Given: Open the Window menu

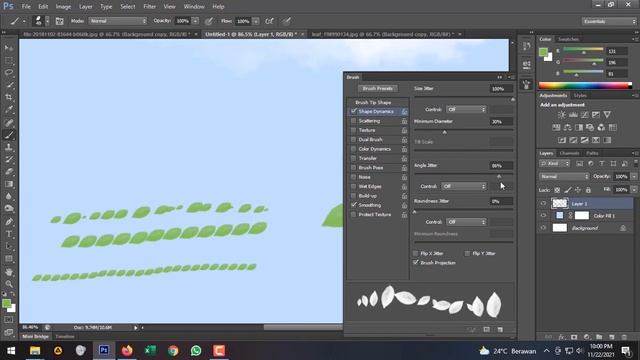Looking at the screenshot, I should pos(194,7).
